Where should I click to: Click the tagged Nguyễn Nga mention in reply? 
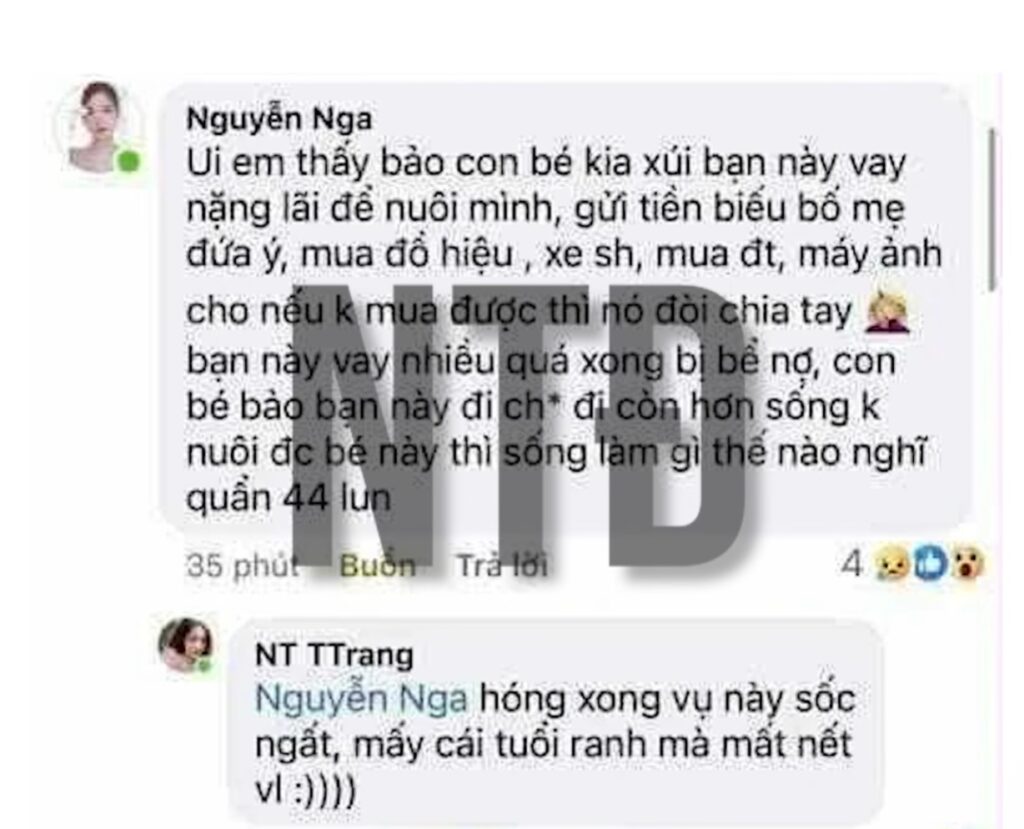coord(361,699)
